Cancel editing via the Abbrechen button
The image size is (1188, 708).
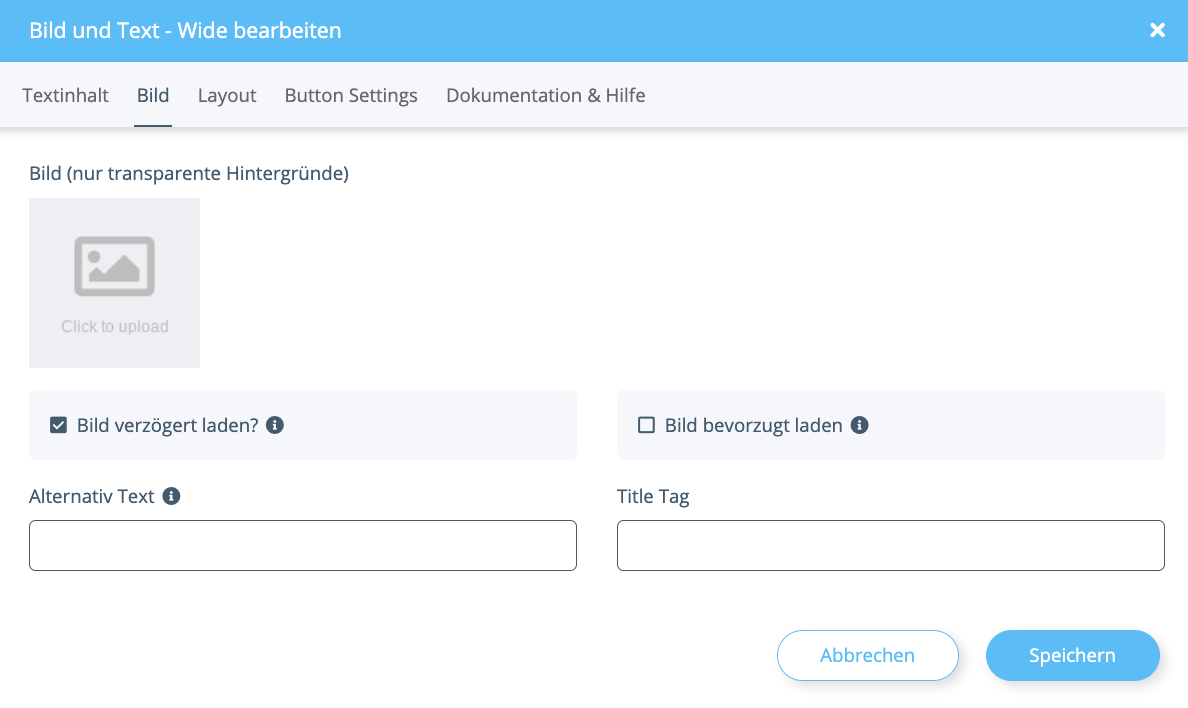pyautogui.click(x=868, y=655)
